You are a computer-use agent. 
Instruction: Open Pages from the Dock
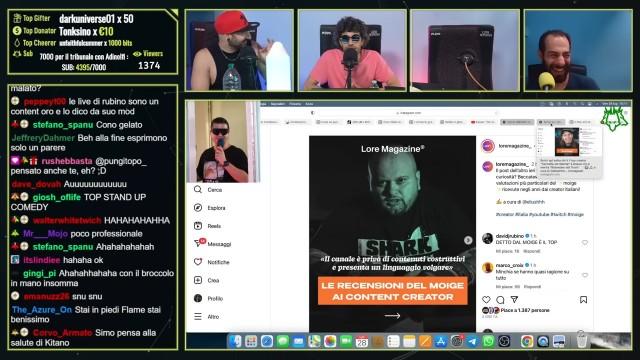tap(425, 341)
